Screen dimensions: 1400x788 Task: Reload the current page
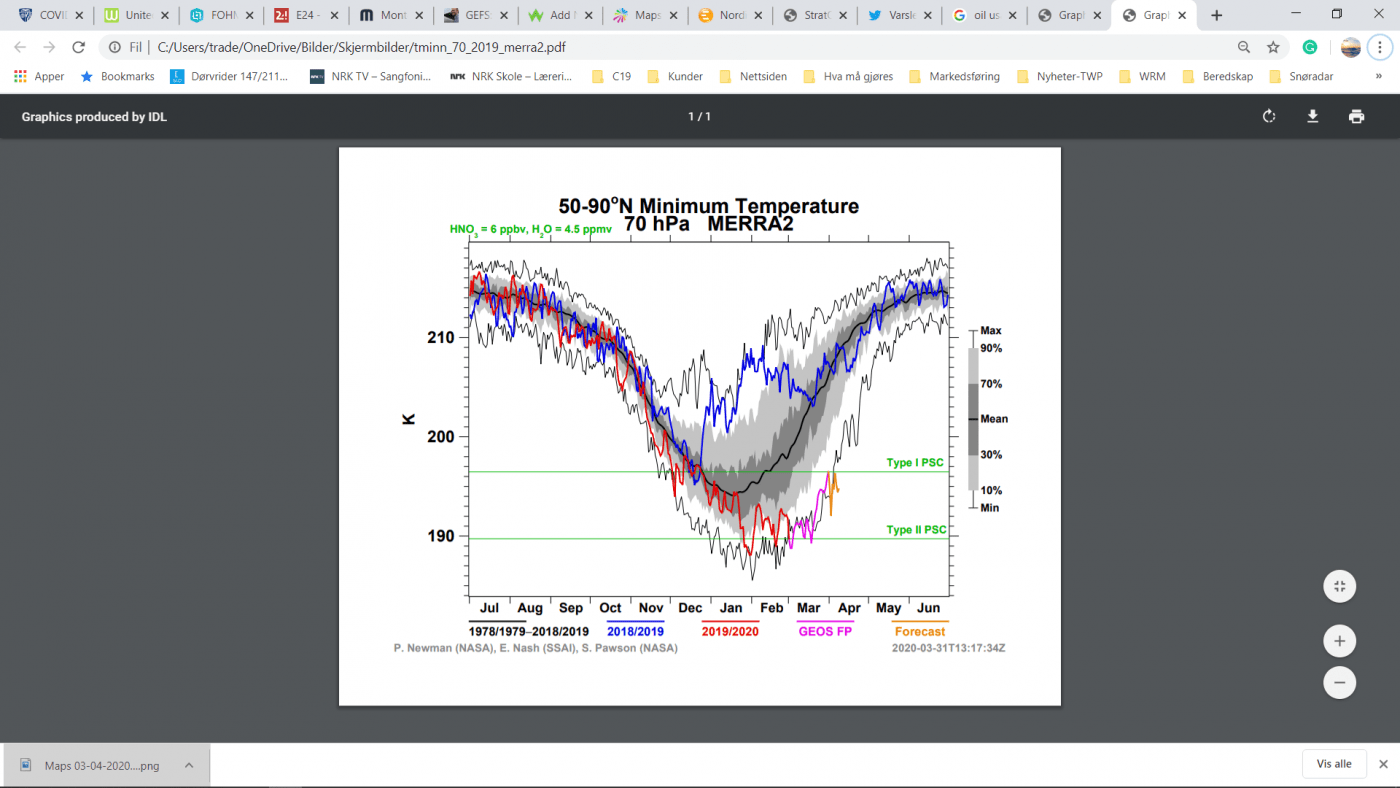pyautogui.click(x=79, y=47)
